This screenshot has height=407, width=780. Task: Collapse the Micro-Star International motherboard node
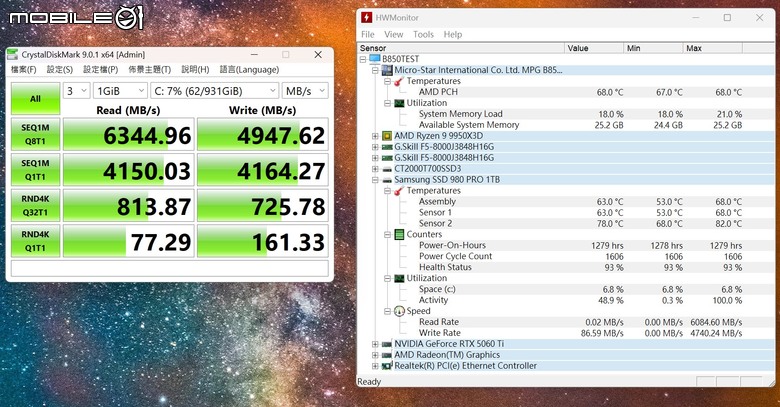(x=375, y=70)
